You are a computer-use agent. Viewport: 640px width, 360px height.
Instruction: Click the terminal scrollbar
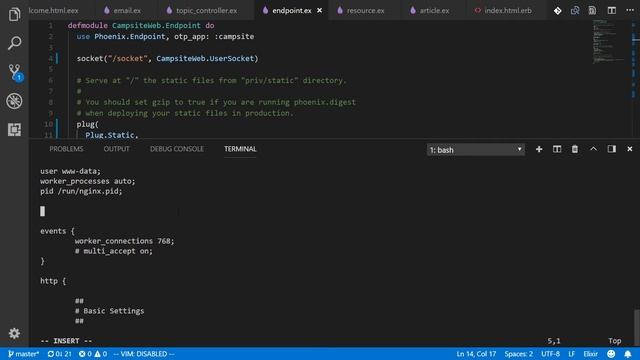[637, 327]
